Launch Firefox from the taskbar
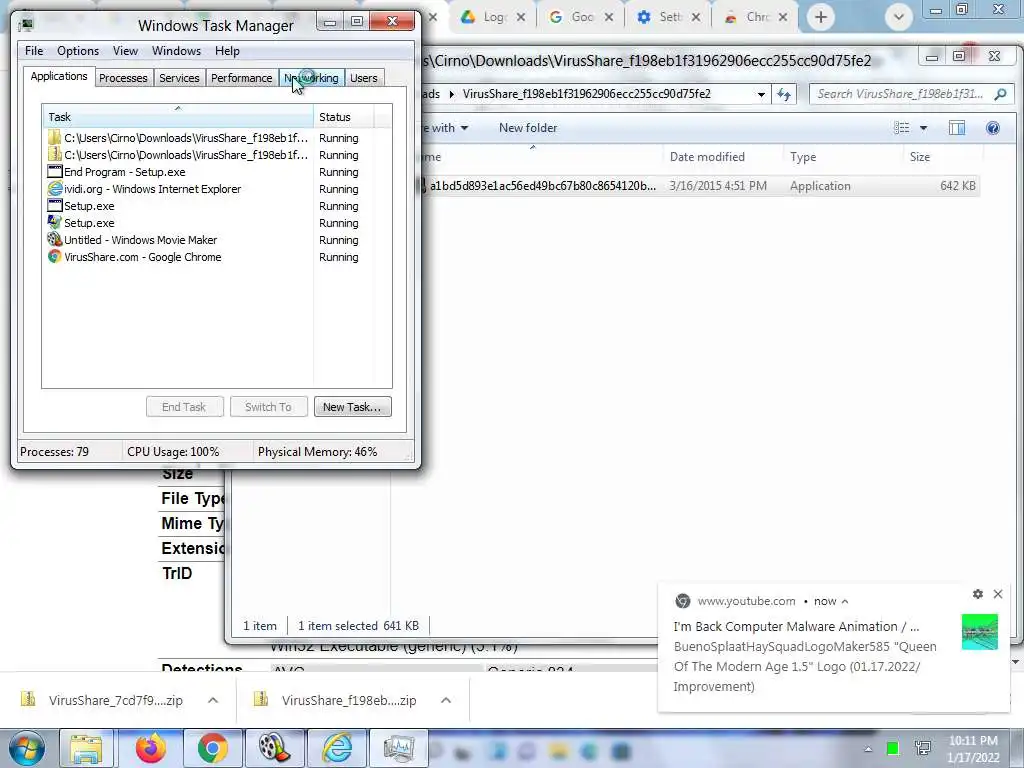Image resolution: width=1024 pixels, height=768 pixels. 150,748
